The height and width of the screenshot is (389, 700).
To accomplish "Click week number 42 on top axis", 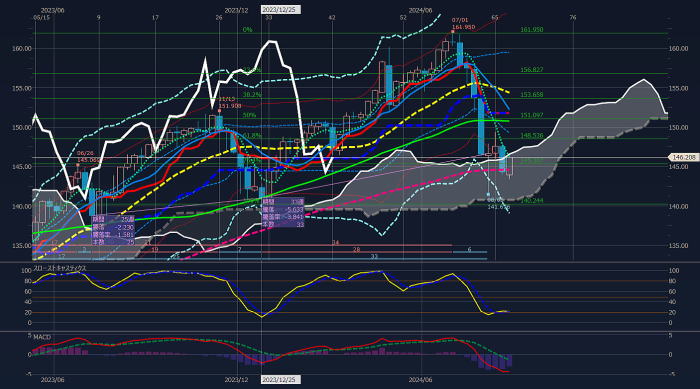I will (332, 17).
